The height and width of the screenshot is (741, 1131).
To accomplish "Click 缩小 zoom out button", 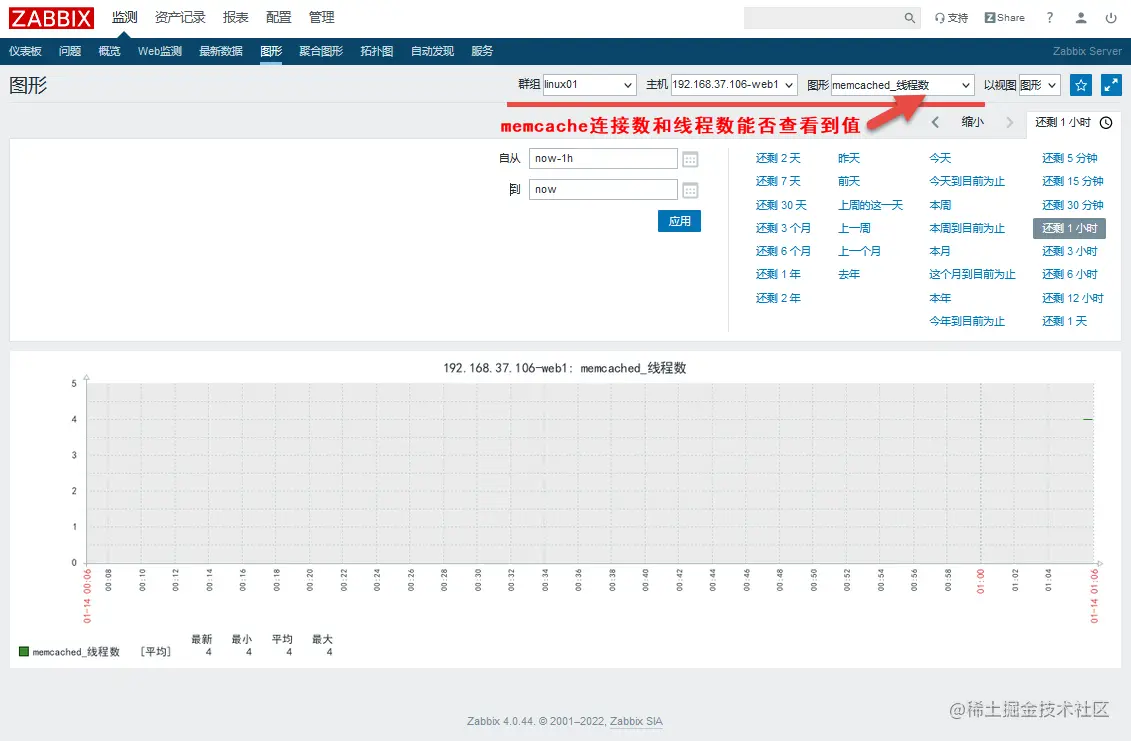I will pyautogui.click(x=972, y=122).
